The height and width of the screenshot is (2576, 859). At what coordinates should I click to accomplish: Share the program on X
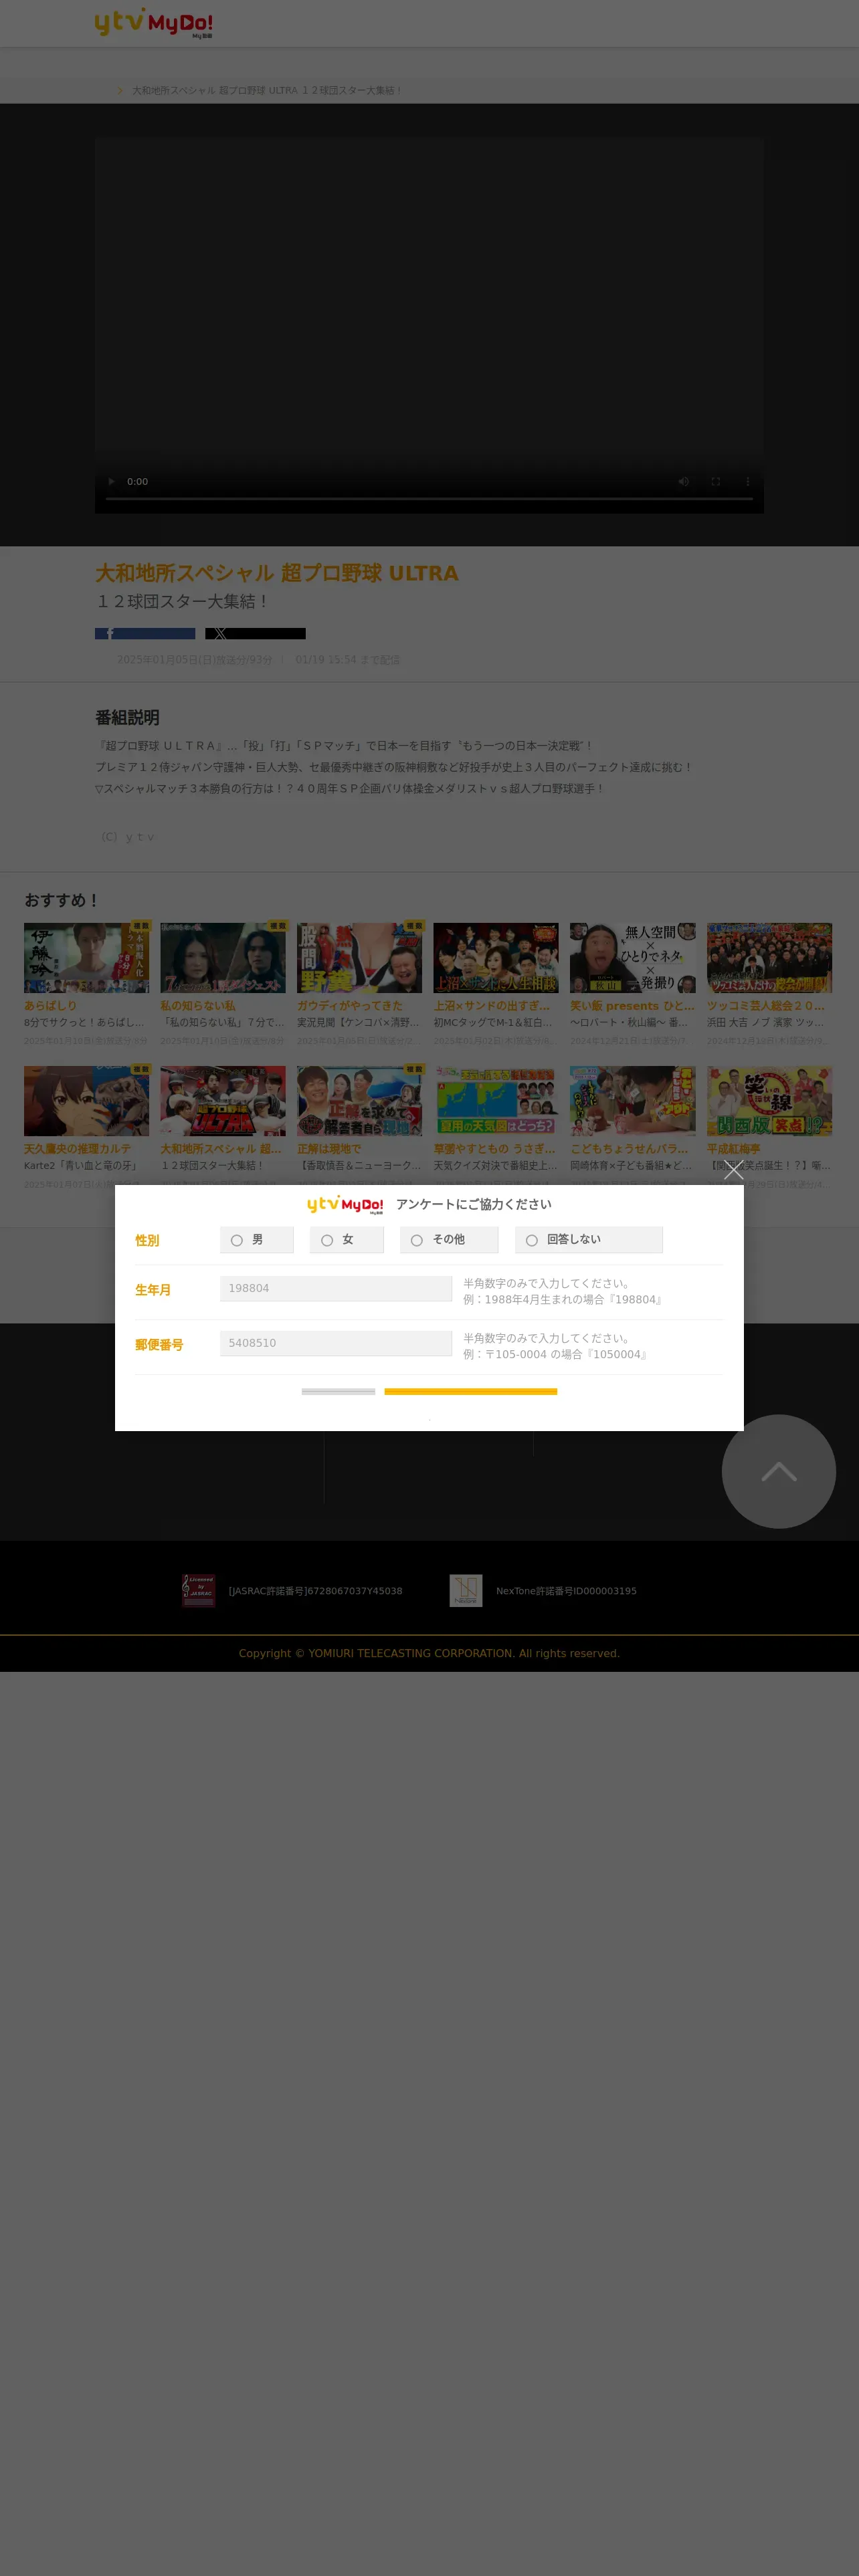click(x=255, y=633)
